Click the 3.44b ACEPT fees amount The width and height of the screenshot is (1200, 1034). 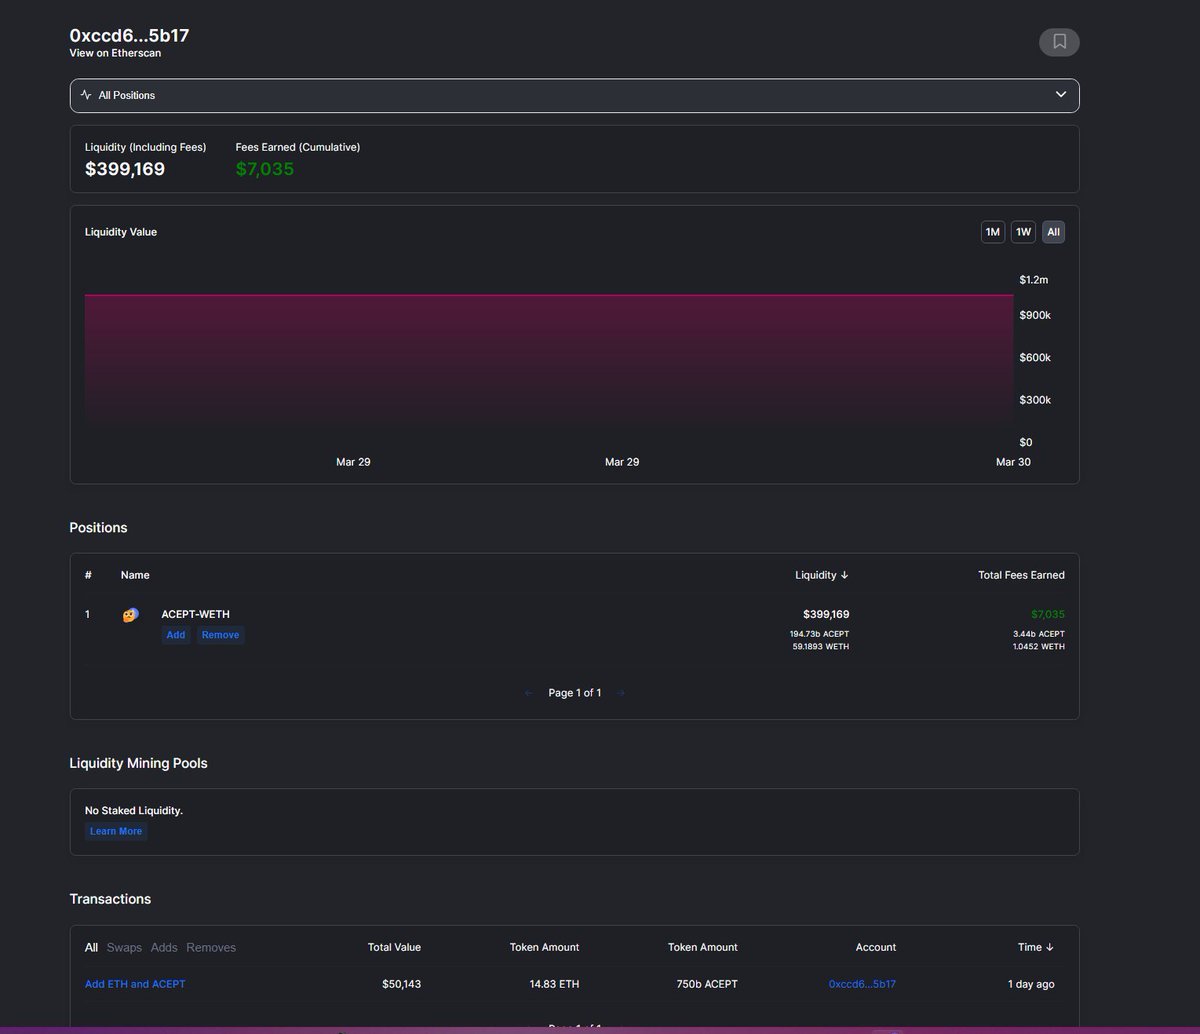[1039, 634]
